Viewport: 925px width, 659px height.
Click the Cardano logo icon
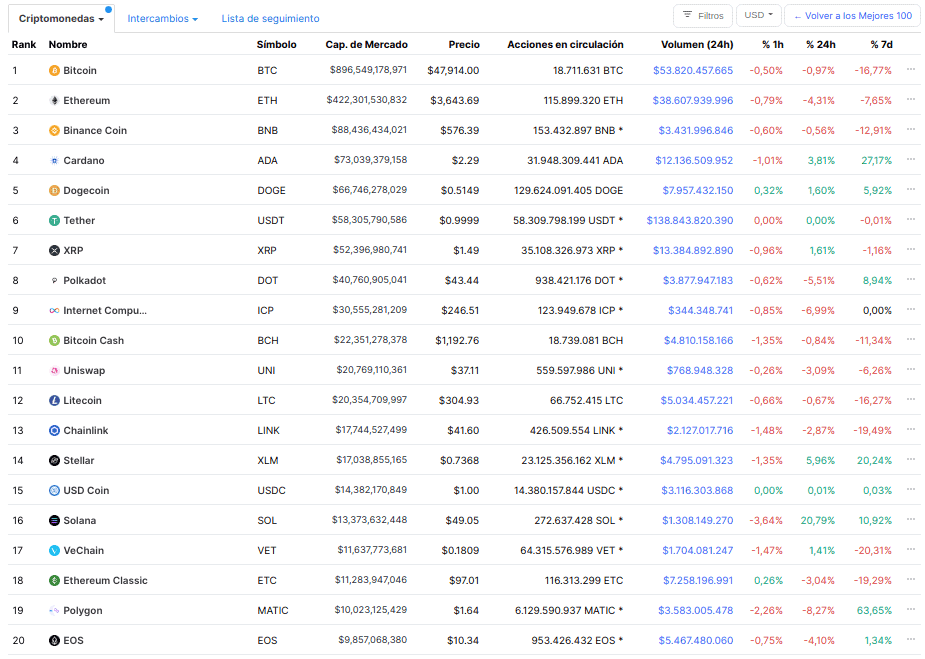click(54, 160)
